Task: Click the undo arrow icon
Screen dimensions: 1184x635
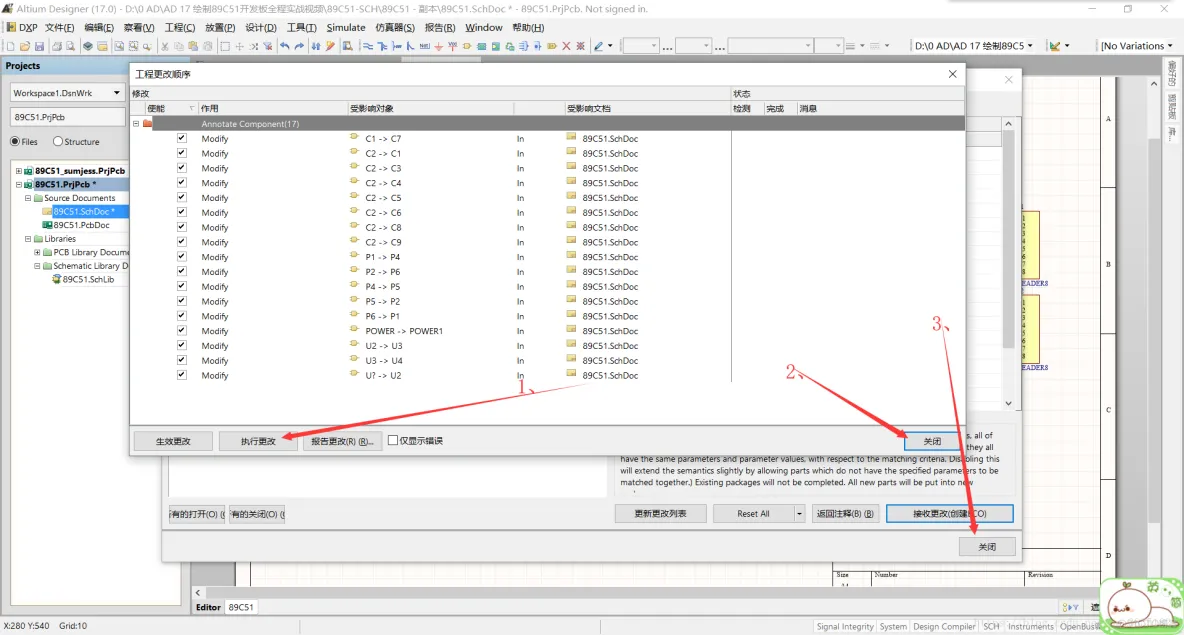Action: (285, 46)
